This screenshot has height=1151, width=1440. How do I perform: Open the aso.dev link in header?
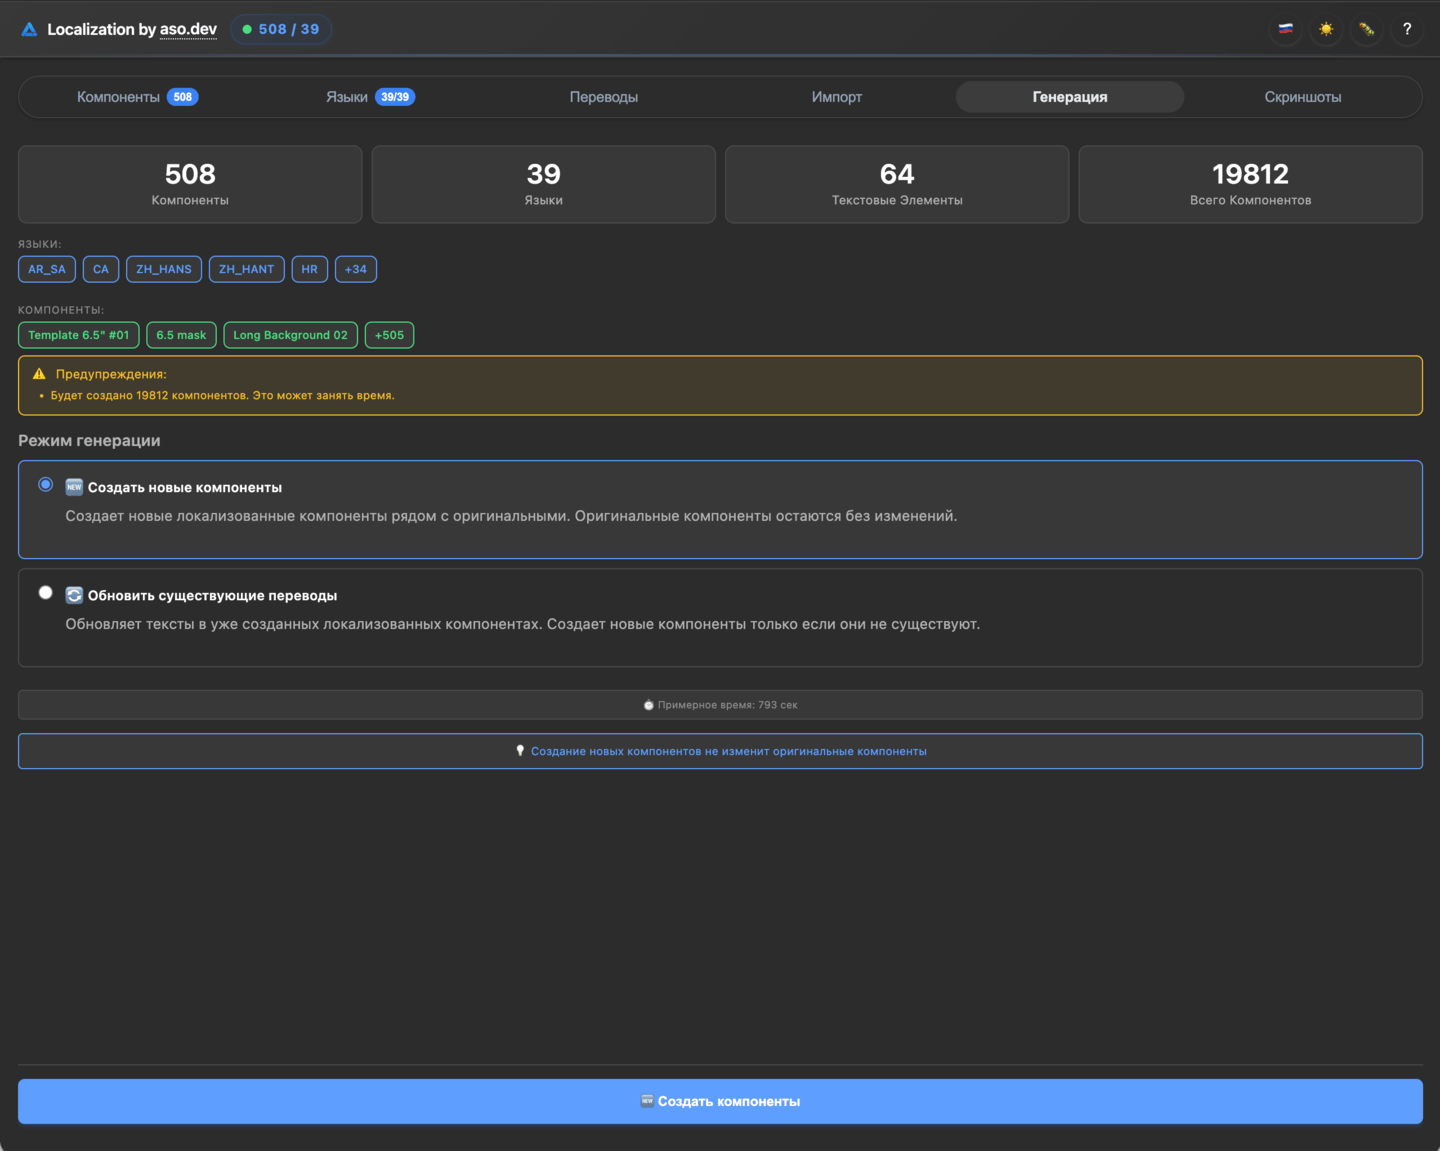[188, 29]
